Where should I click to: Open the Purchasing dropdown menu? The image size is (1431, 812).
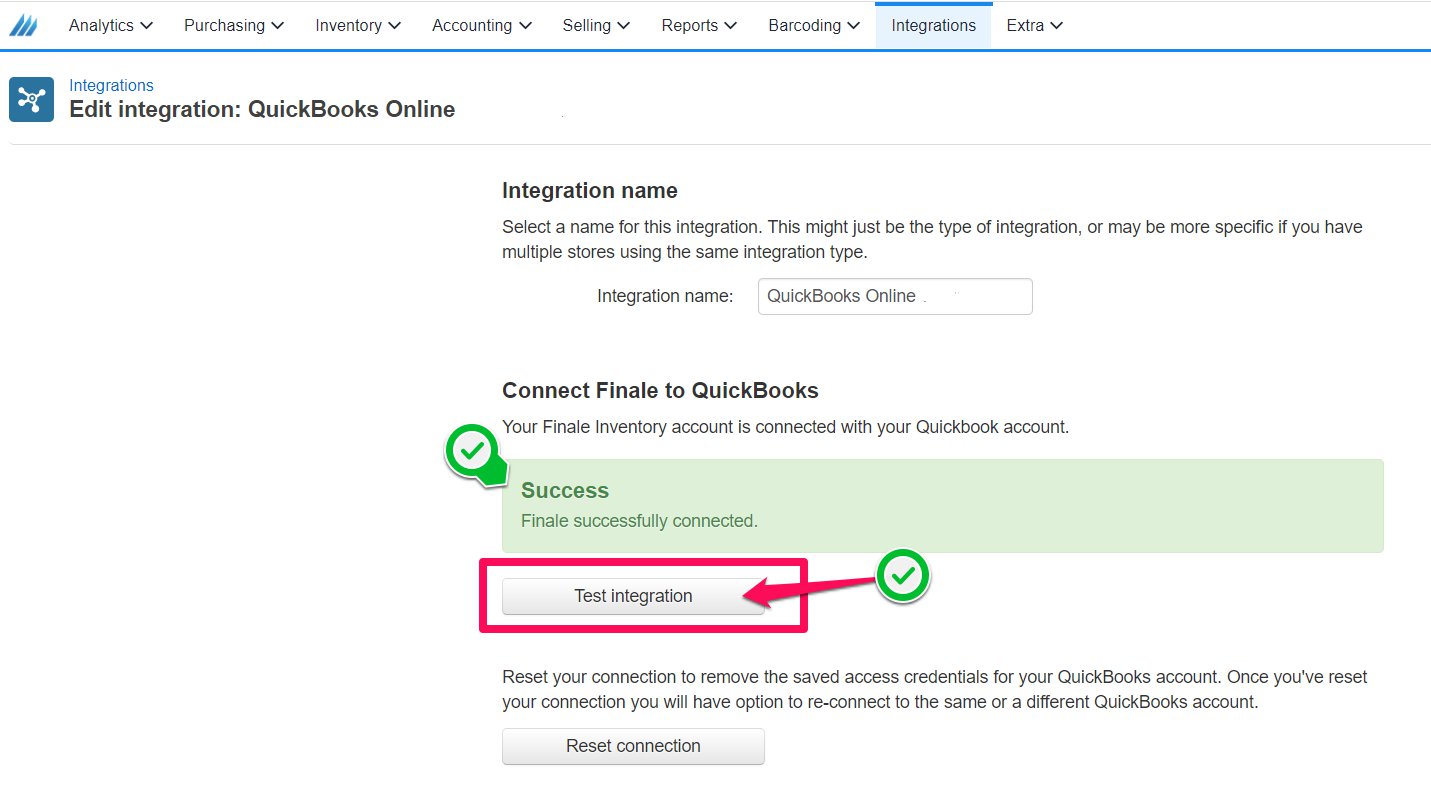pyautogui.click(x=234, y=25)
